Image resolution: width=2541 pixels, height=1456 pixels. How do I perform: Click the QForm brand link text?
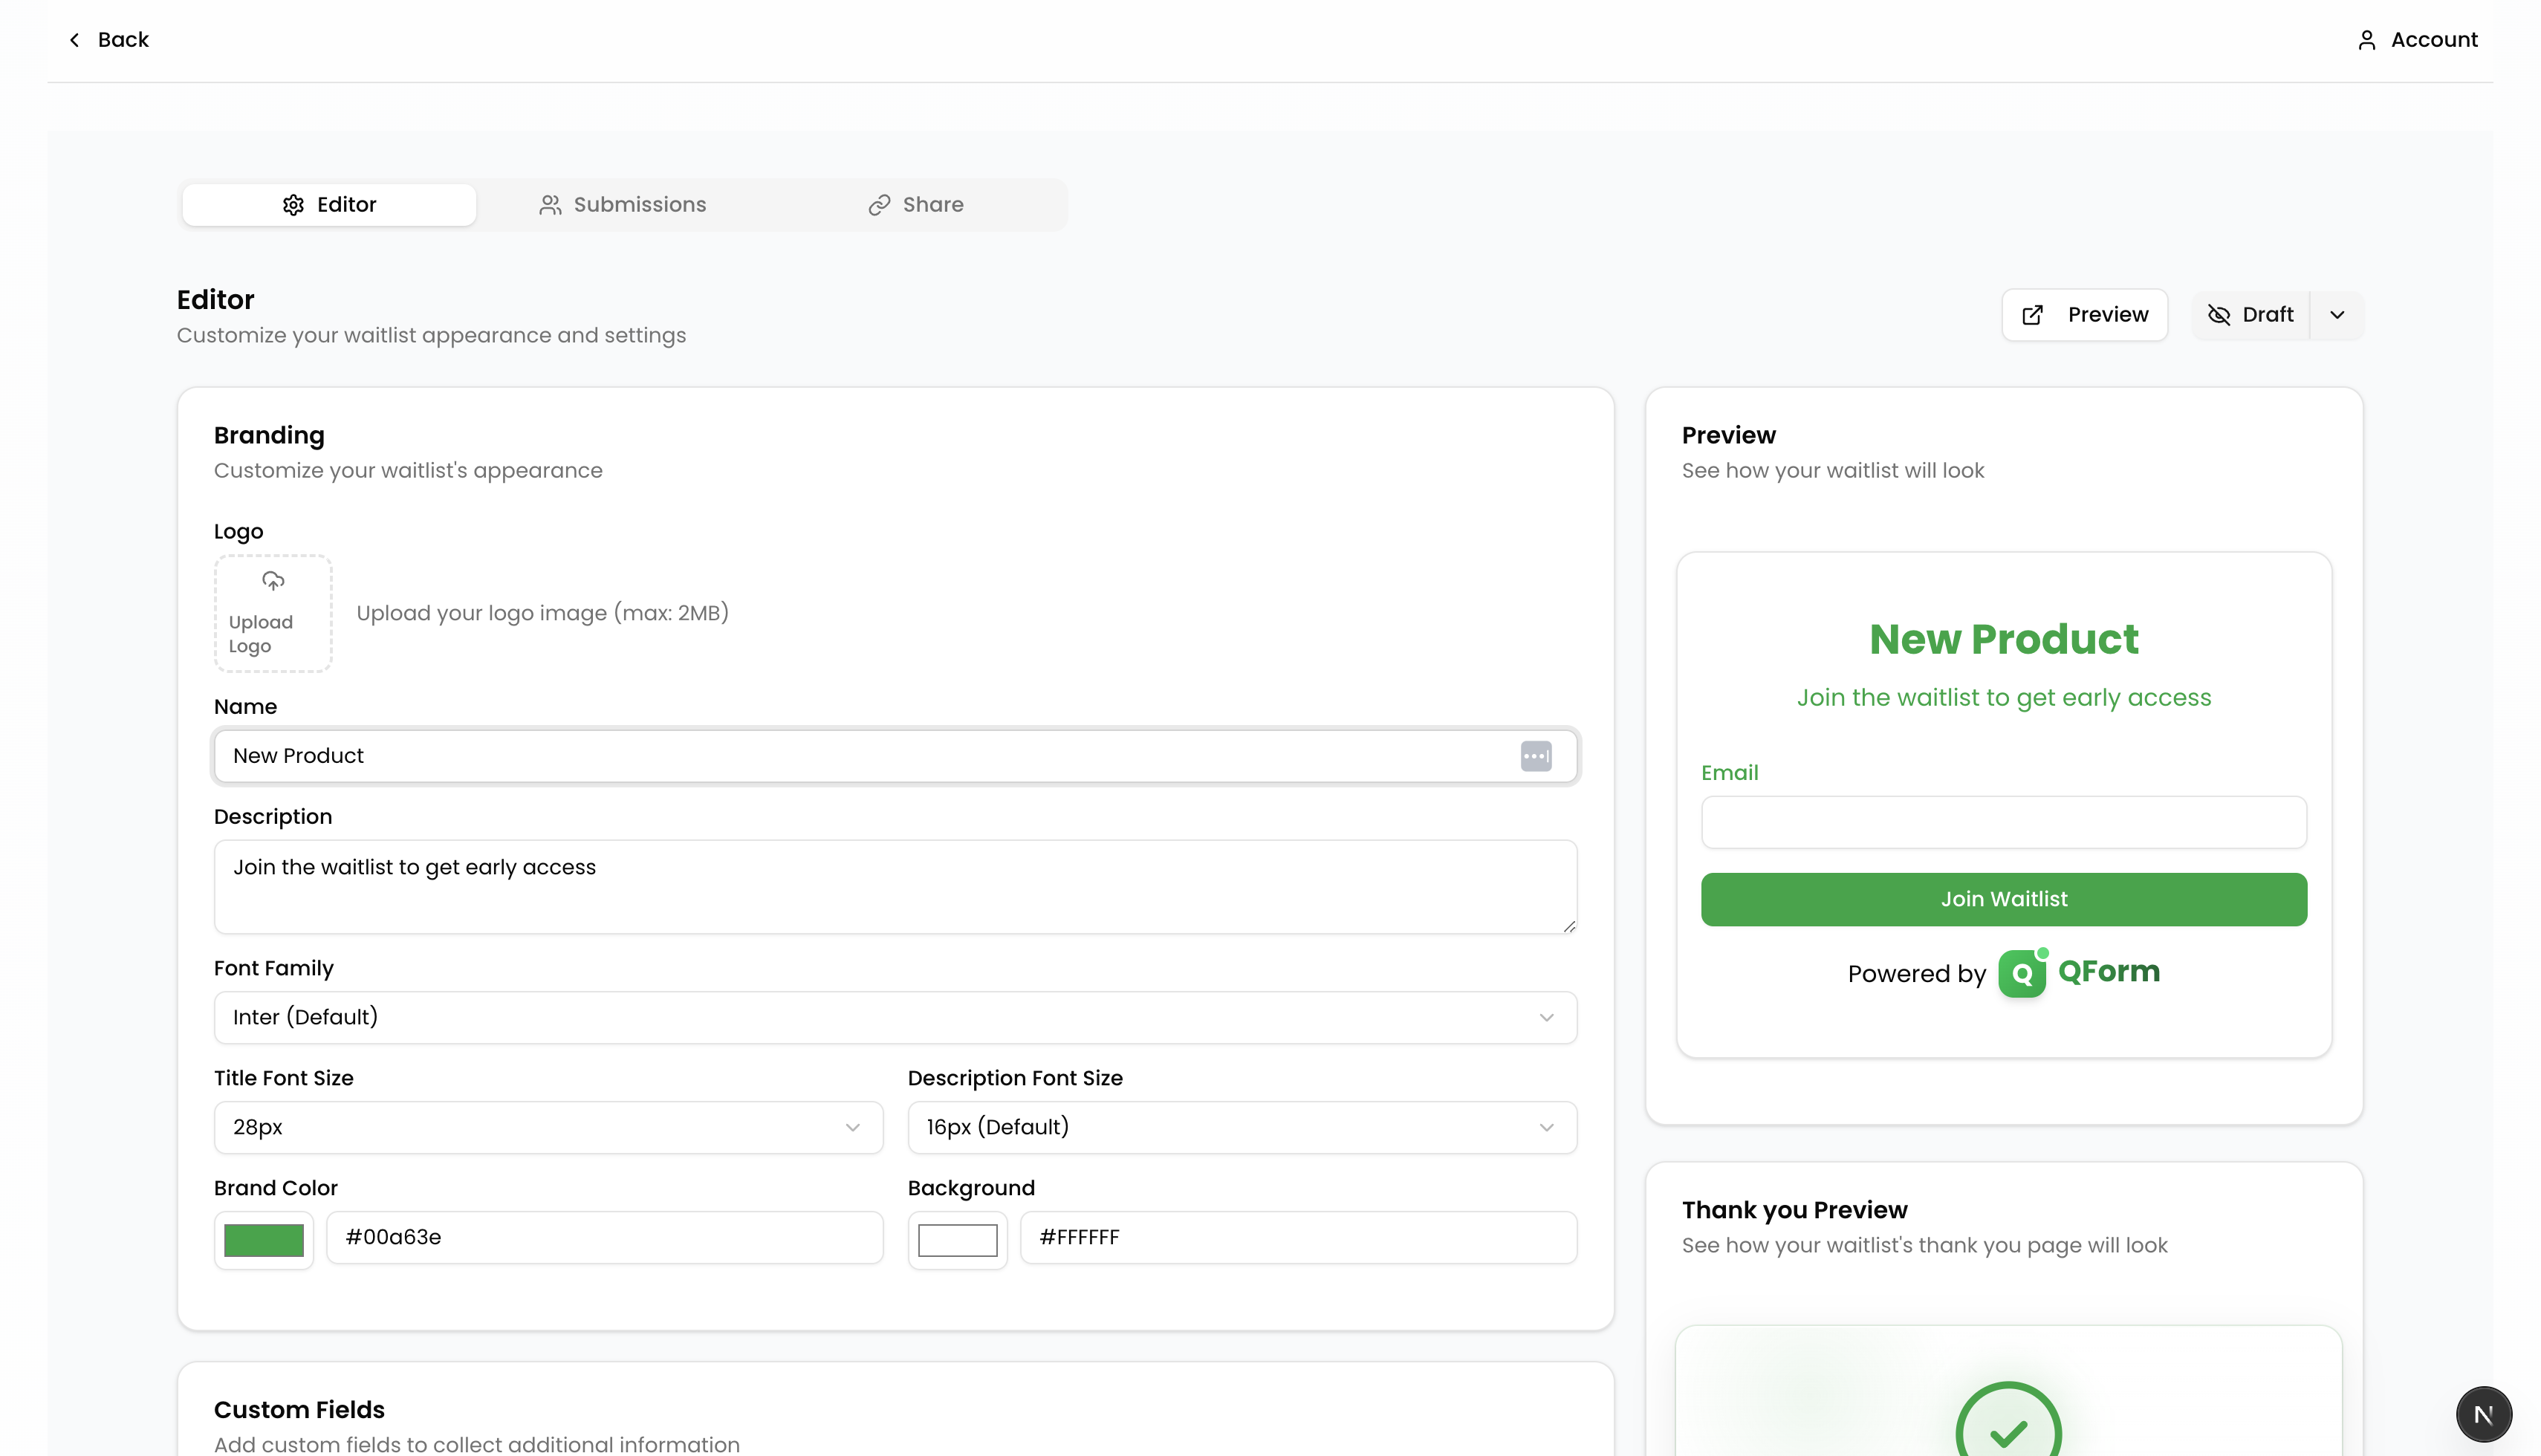pos(2109,971)
